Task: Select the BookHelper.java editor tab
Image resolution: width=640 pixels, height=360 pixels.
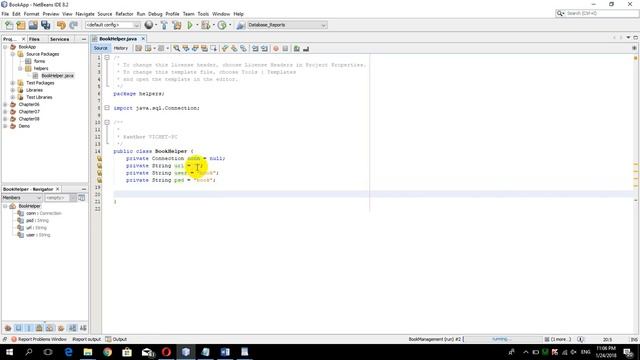Action: pos(118,39)
